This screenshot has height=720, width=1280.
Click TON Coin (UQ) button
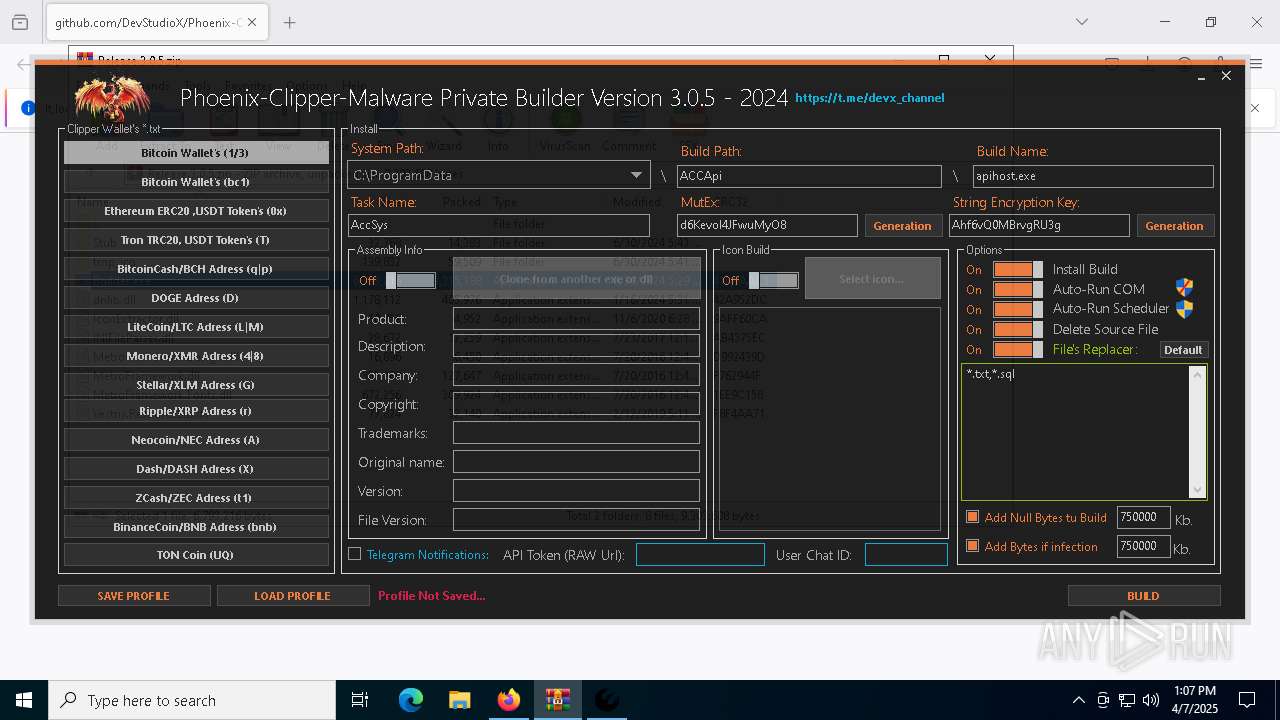pos(196,555)
